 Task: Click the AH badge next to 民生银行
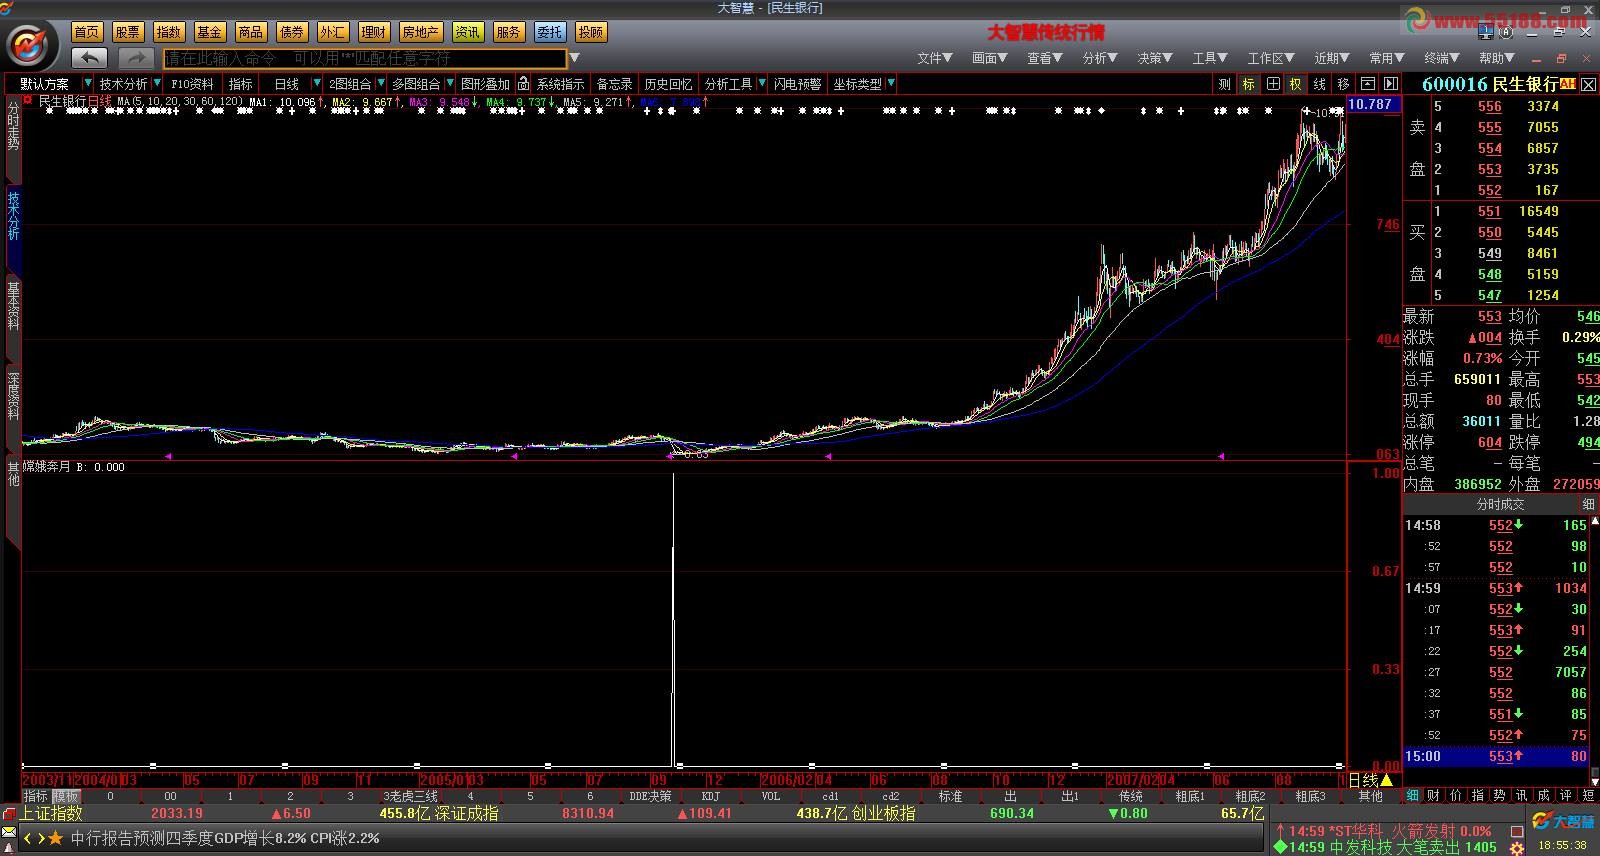coord(1567,83)
